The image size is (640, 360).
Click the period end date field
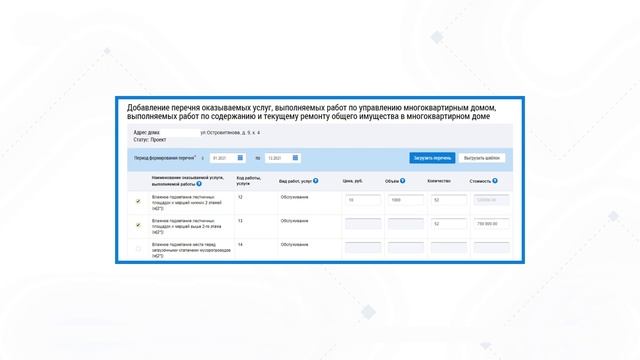click(x=283, y=158)
